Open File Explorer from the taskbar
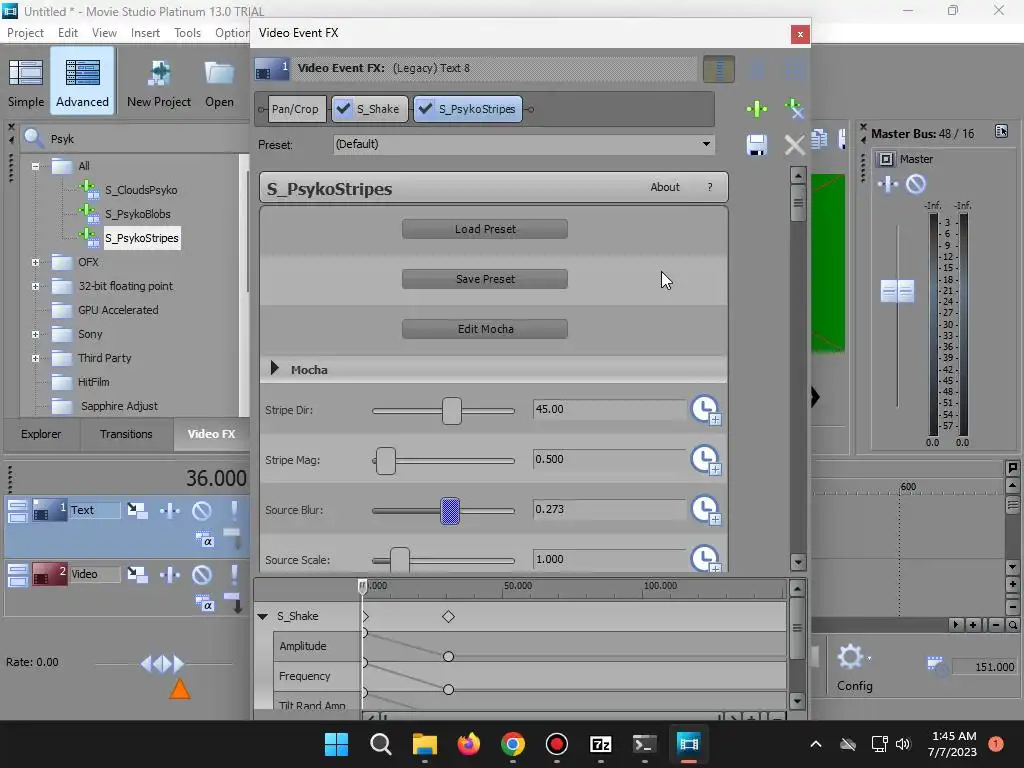Viewport: 1024px width, 768px height. [424, 744]
